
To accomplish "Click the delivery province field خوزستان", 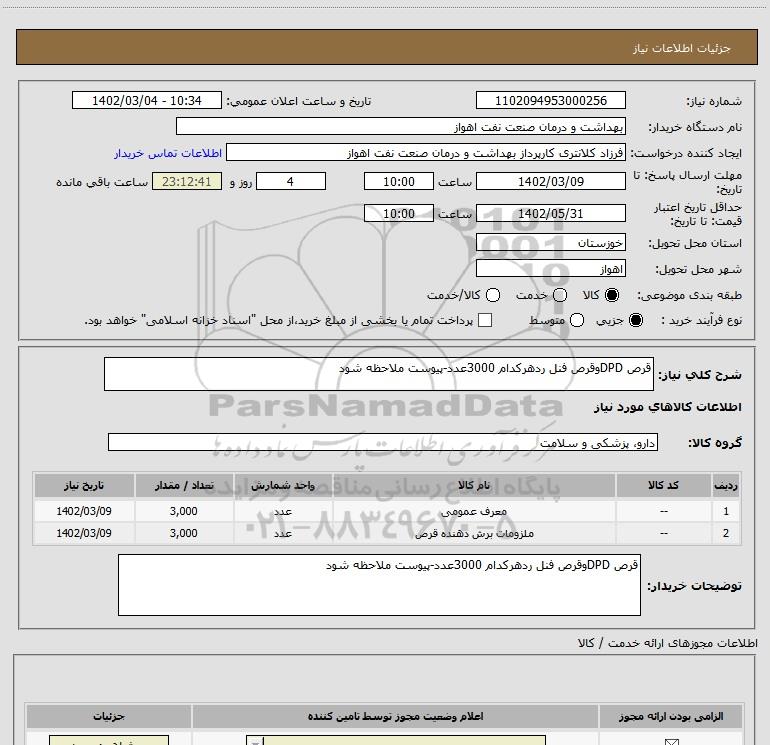I will 550,243.
